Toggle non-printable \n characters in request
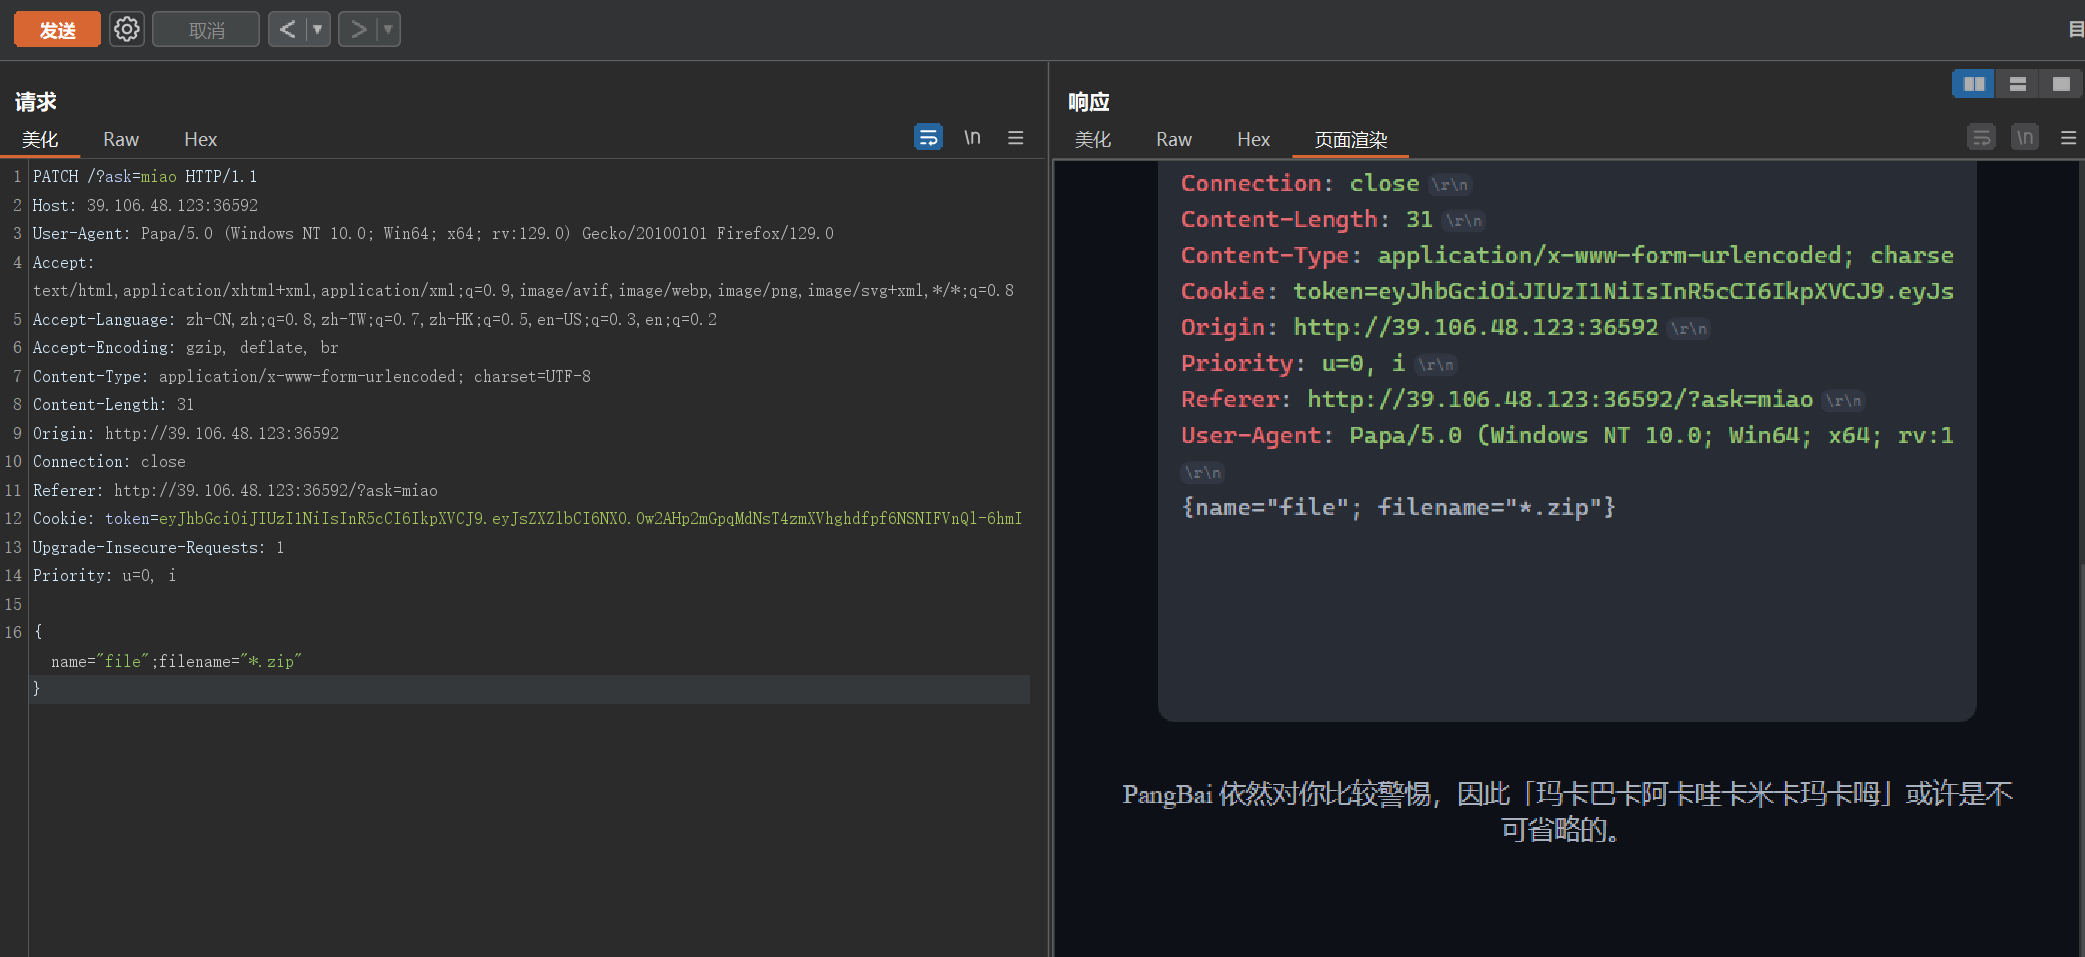 pos(972,137)
